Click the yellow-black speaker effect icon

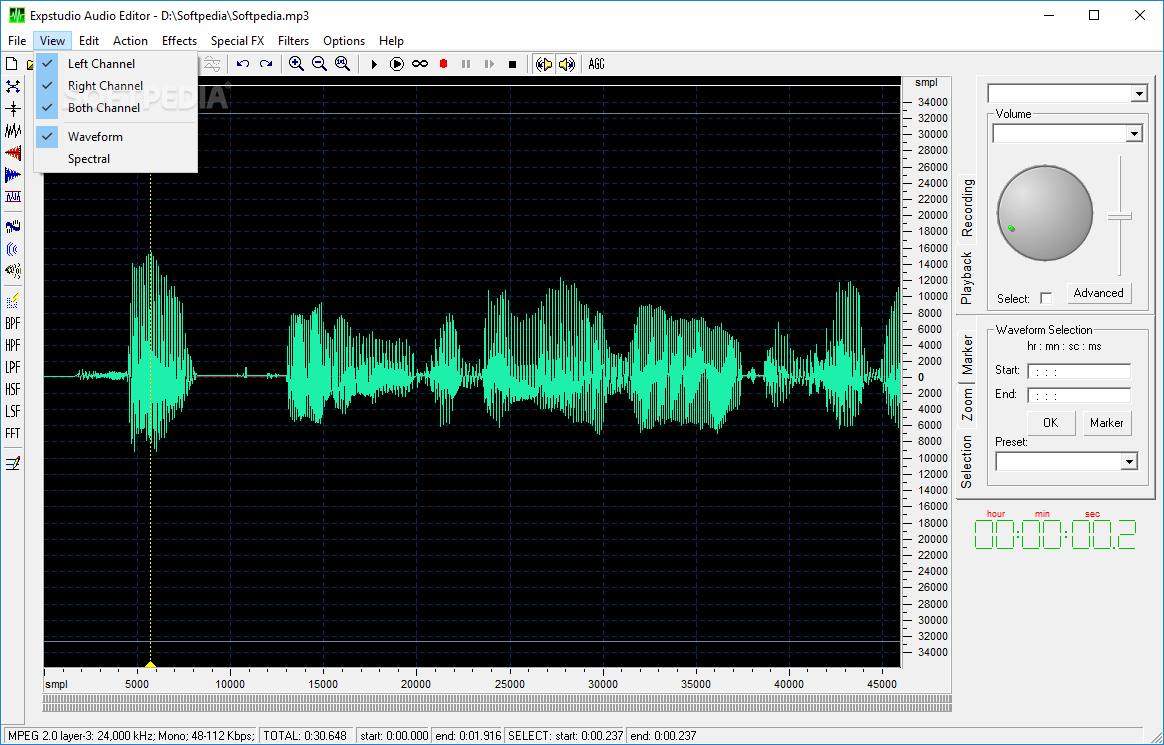coord(13,271)
